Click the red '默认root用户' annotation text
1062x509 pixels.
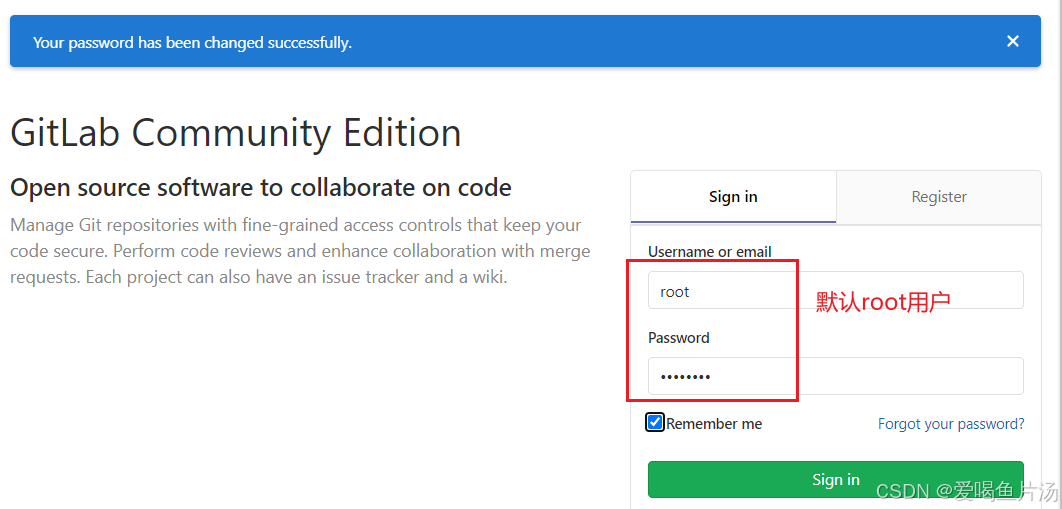tap(883, 302)
